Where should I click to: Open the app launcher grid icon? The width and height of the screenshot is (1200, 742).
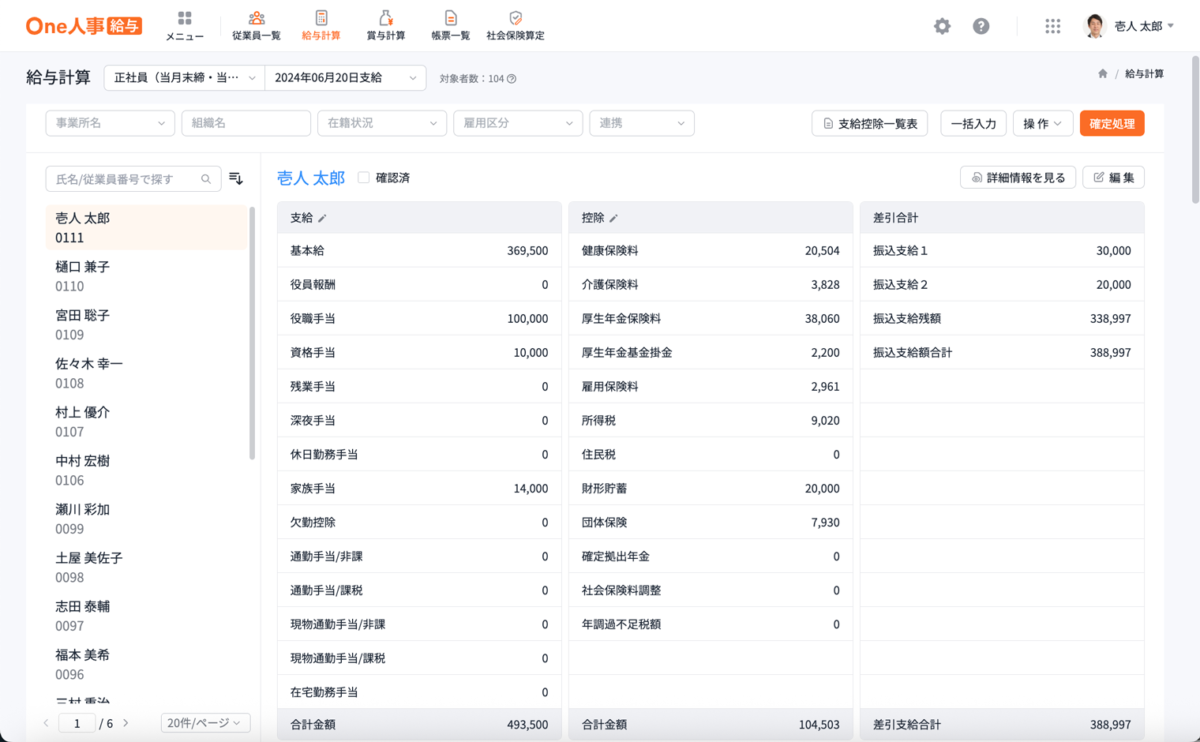pyautogui.click(x=1052, y=26)
